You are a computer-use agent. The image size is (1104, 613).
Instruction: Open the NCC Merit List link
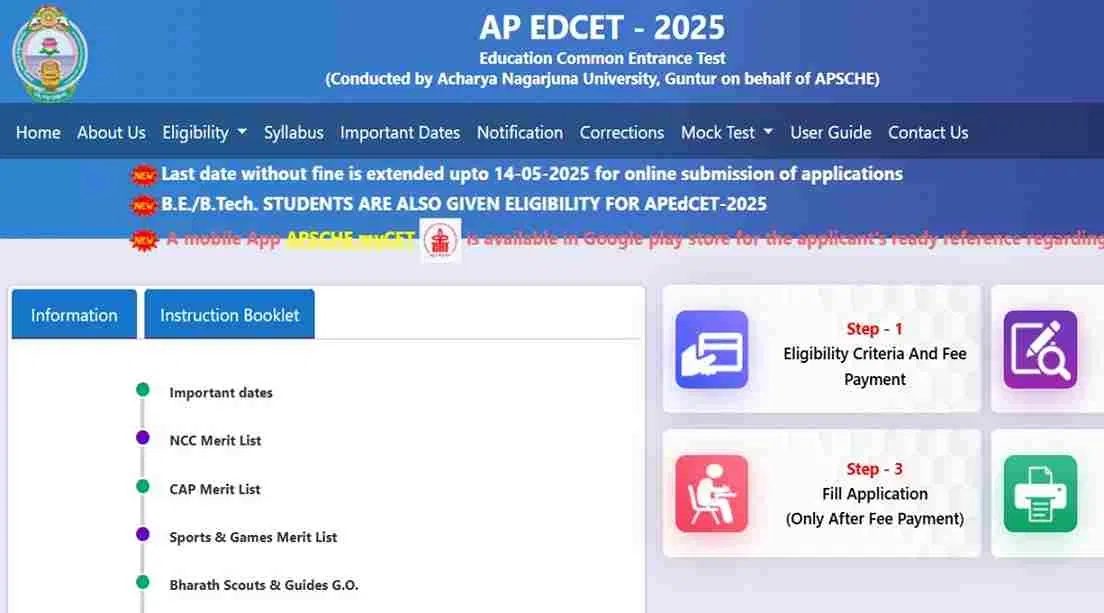215,440
